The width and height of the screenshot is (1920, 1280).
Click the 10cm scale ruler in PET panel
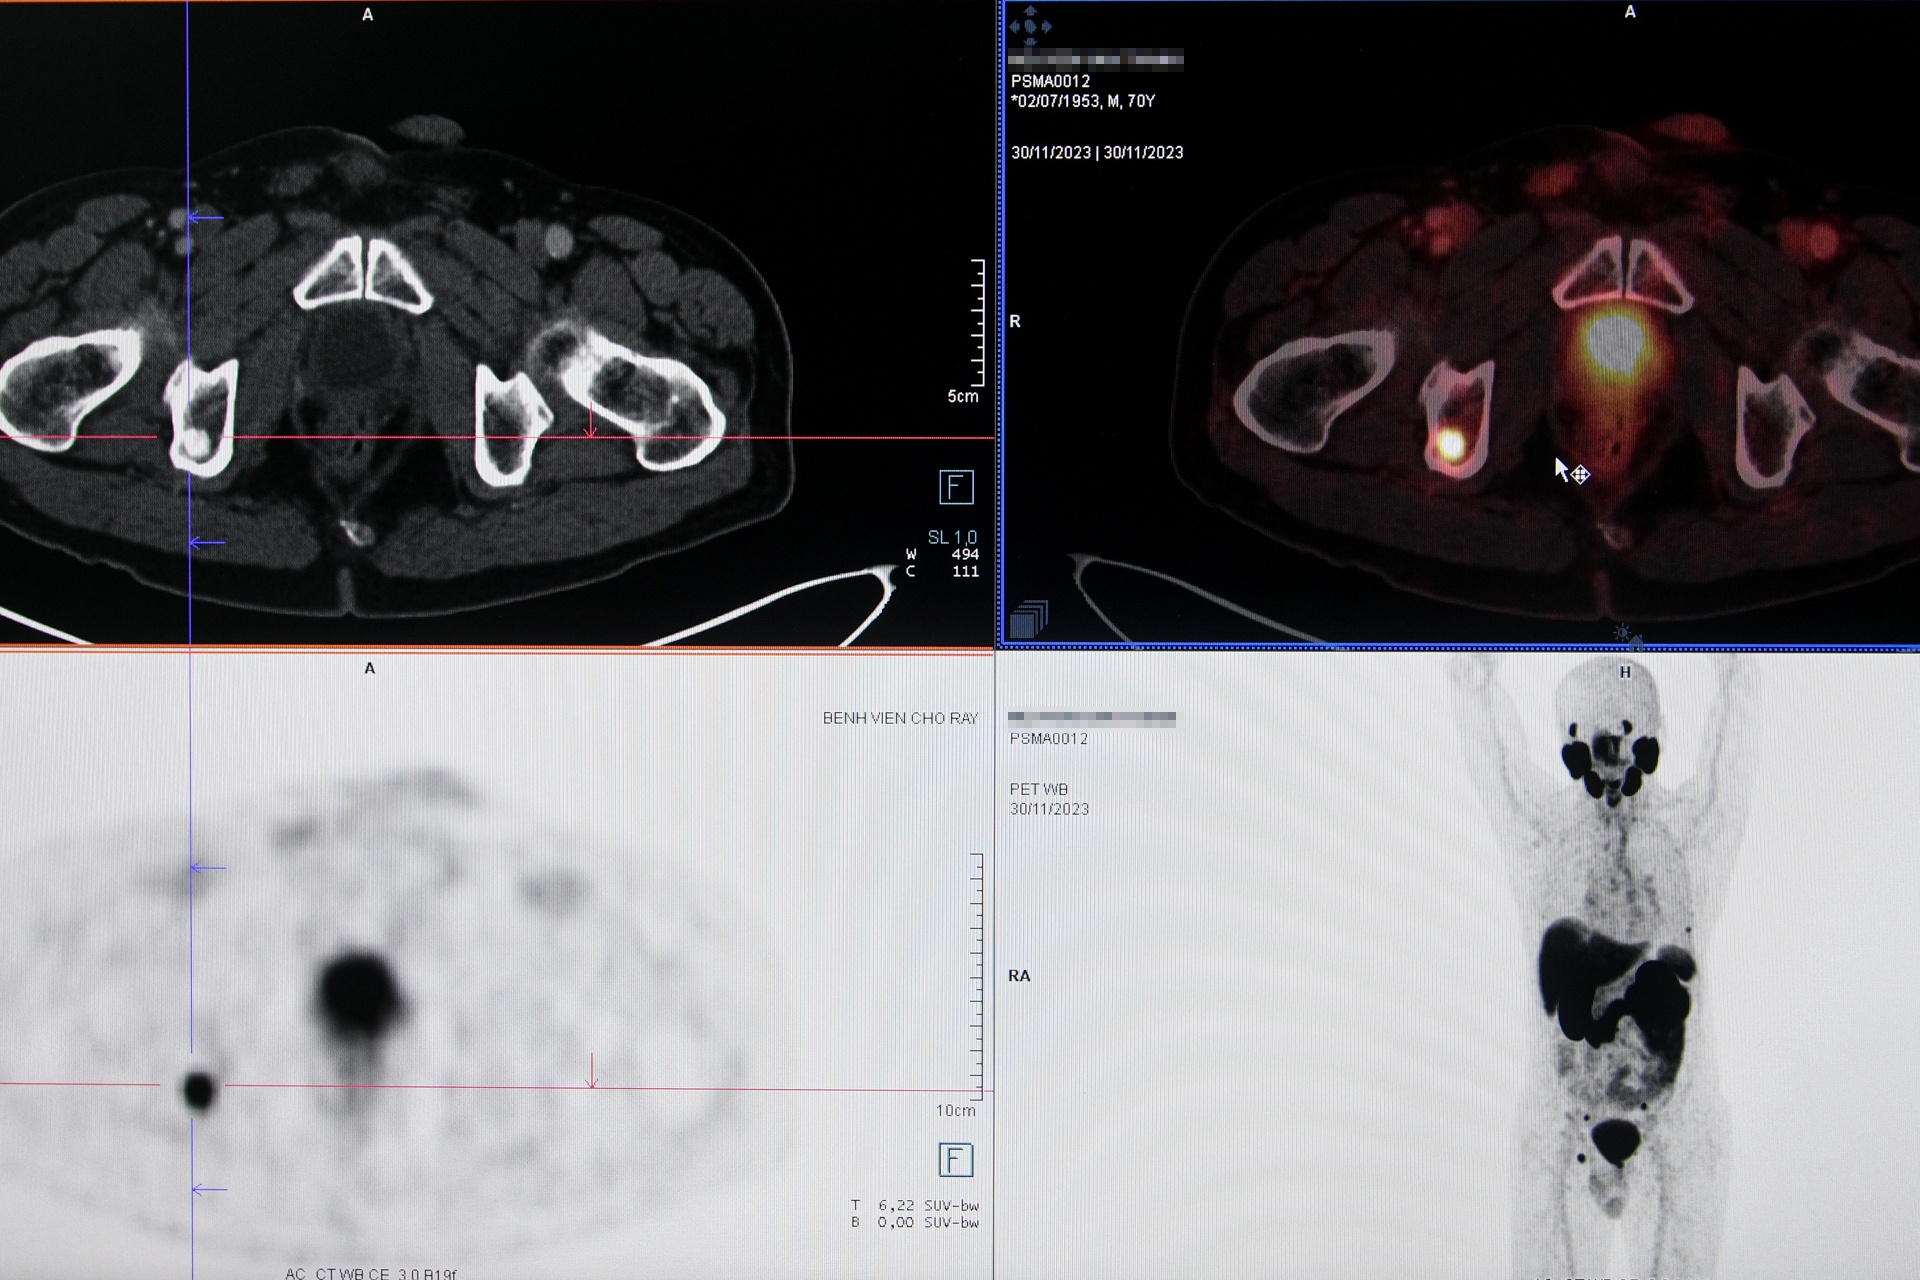pos(977,975)
